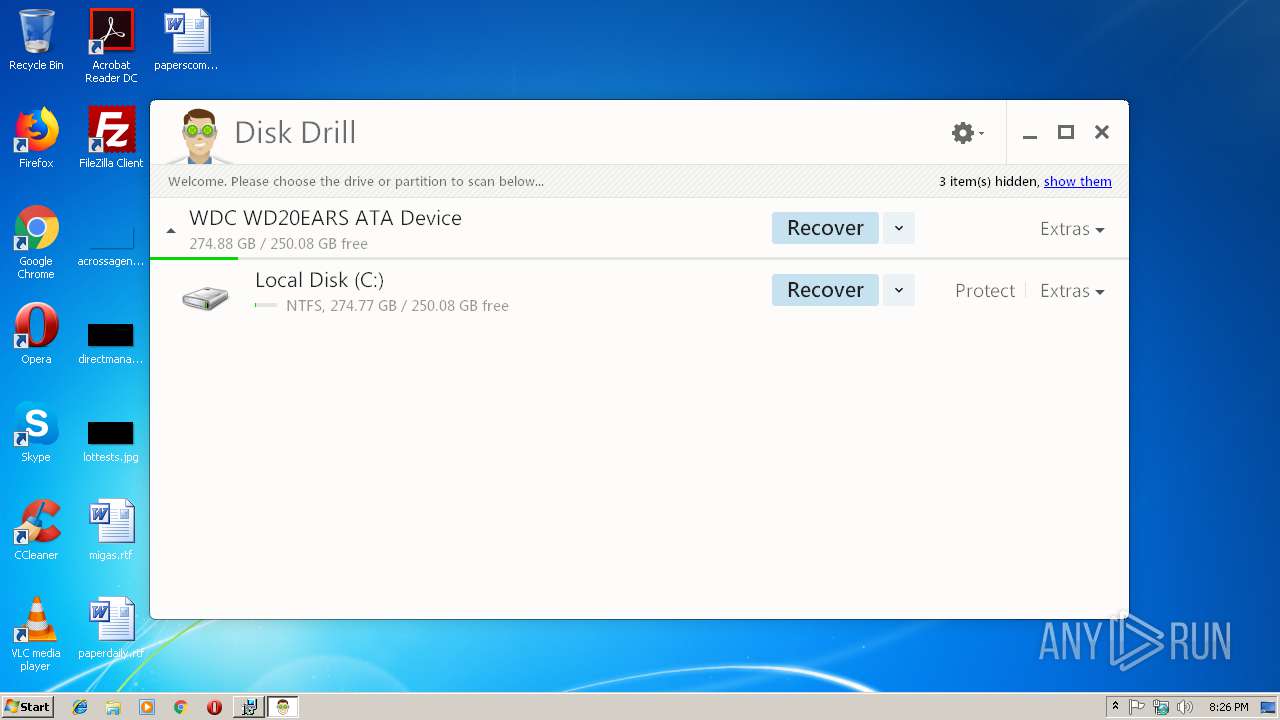1280x720 pixels.
Task: Open recovery options dropdown for Local Disk (C:)
Action: 898,290
